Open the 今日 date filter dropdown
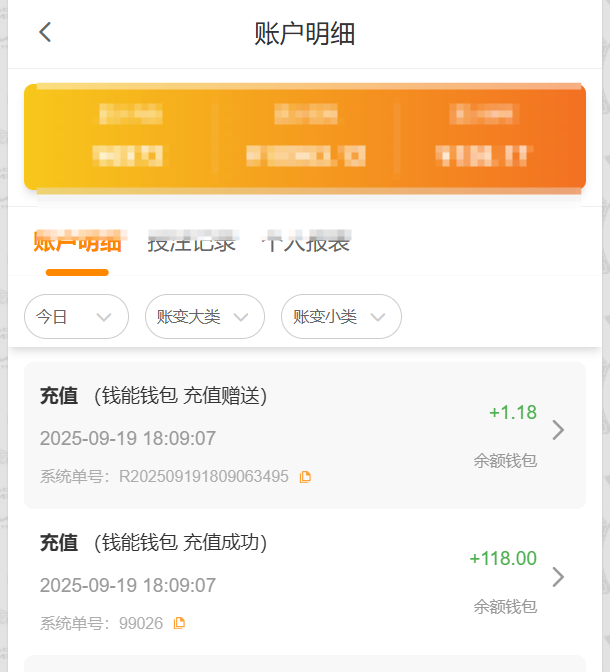Image resolution: width=610 pixels, height=672 pixels. point(76,317)
